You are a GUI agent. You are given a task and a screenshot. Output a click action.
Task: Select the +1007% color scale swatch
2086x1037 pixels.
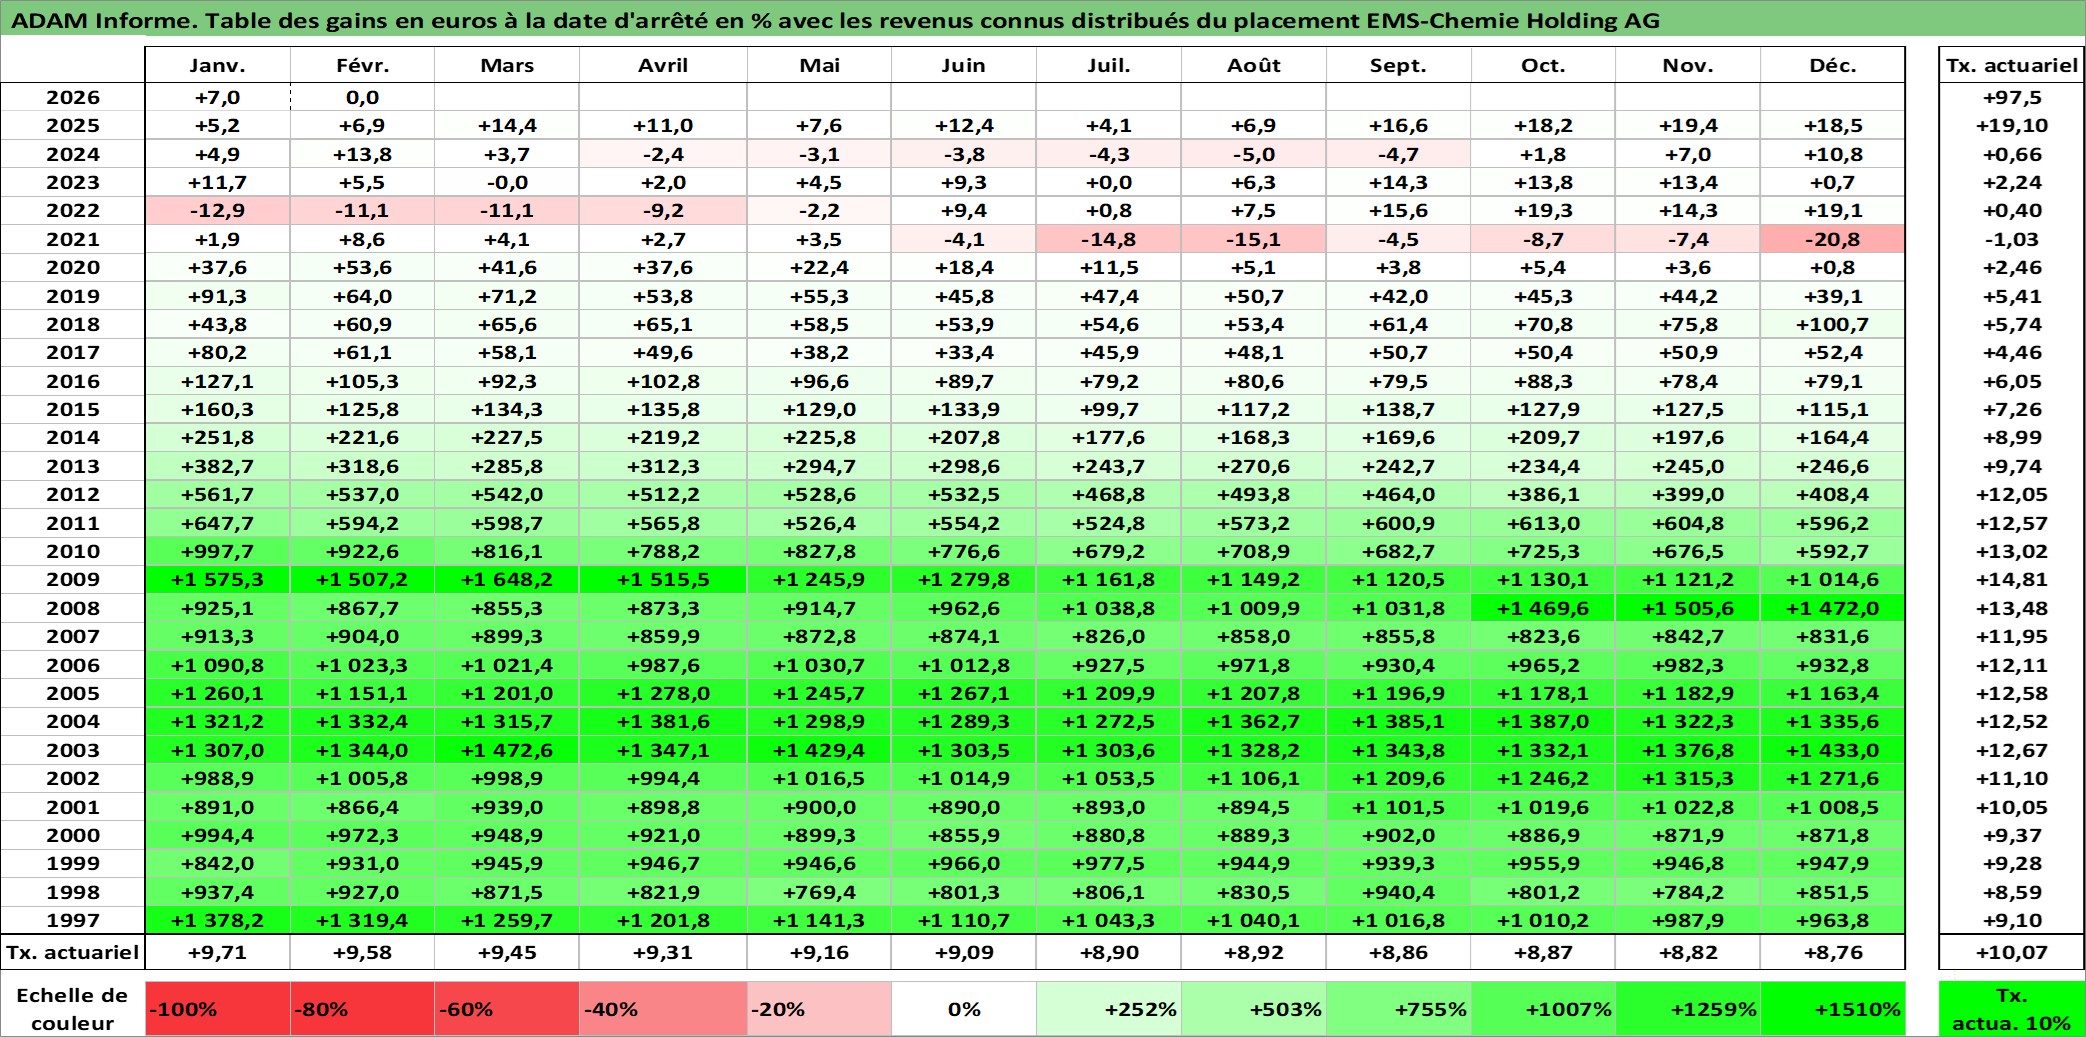click(1544, 1009)
